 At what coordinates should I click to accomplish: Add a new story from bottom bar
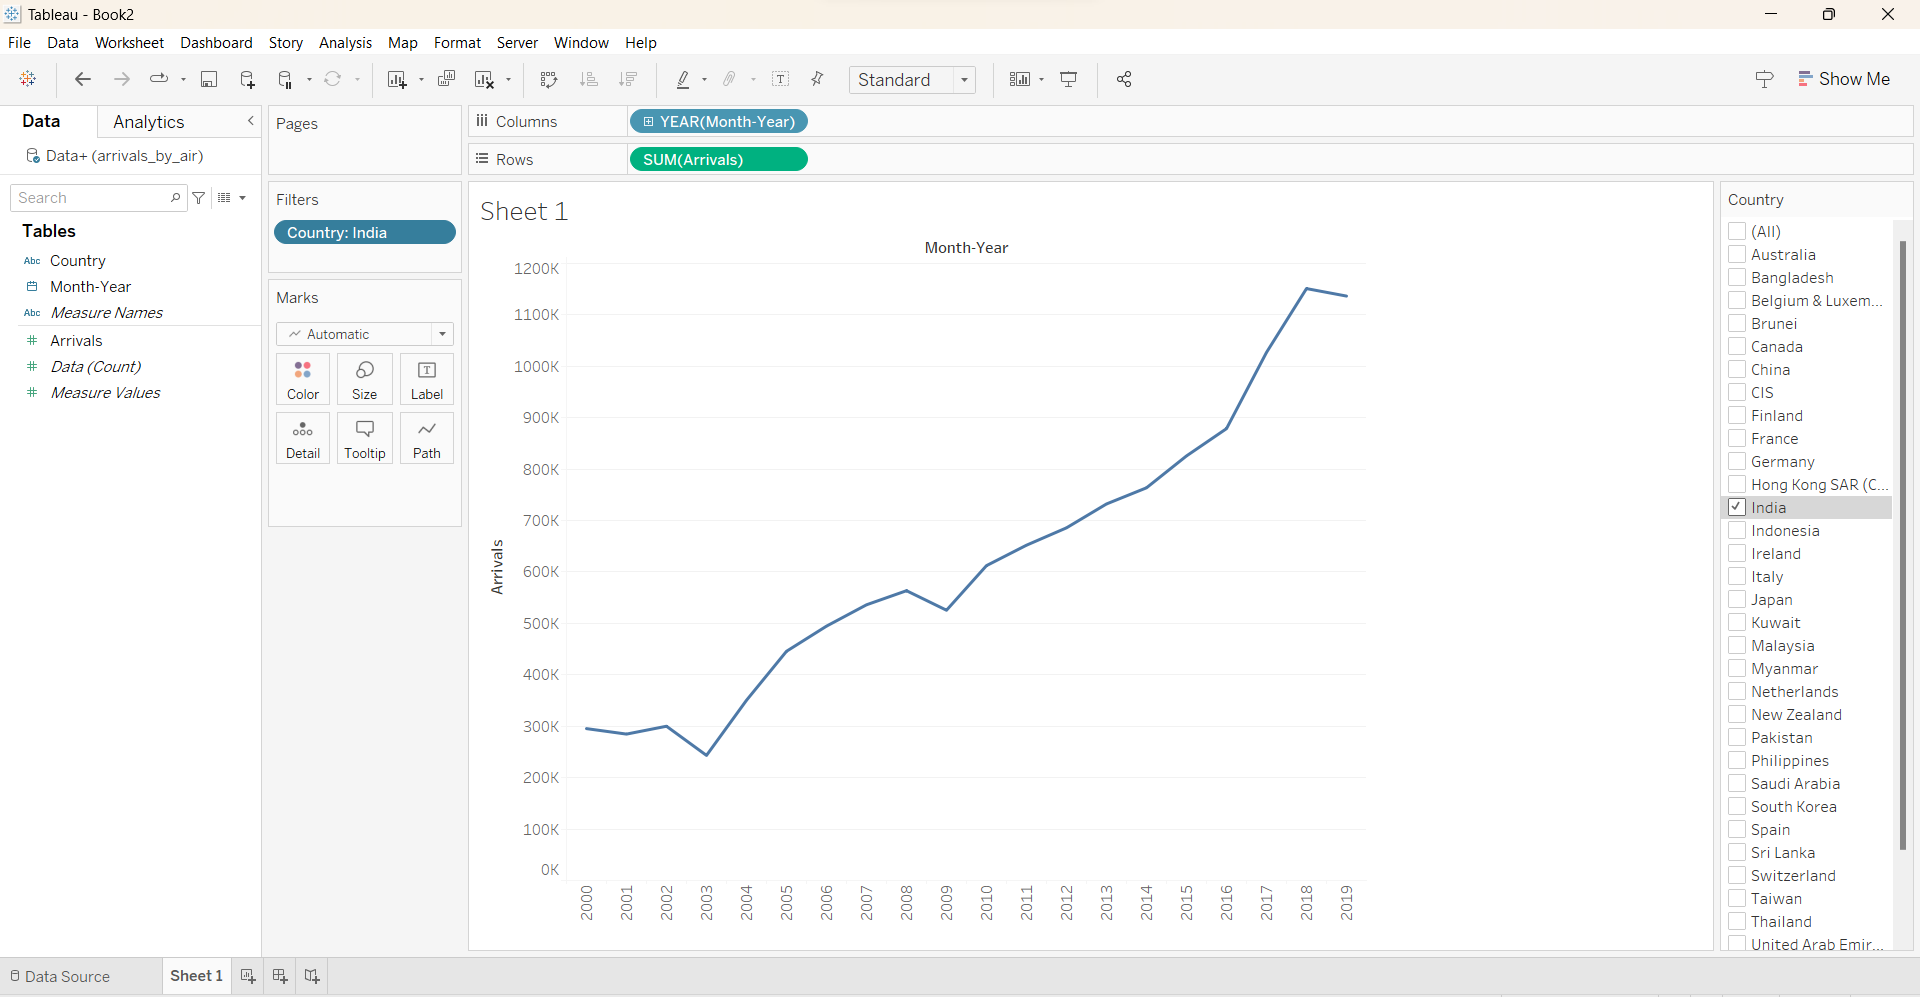click(312, 976)
